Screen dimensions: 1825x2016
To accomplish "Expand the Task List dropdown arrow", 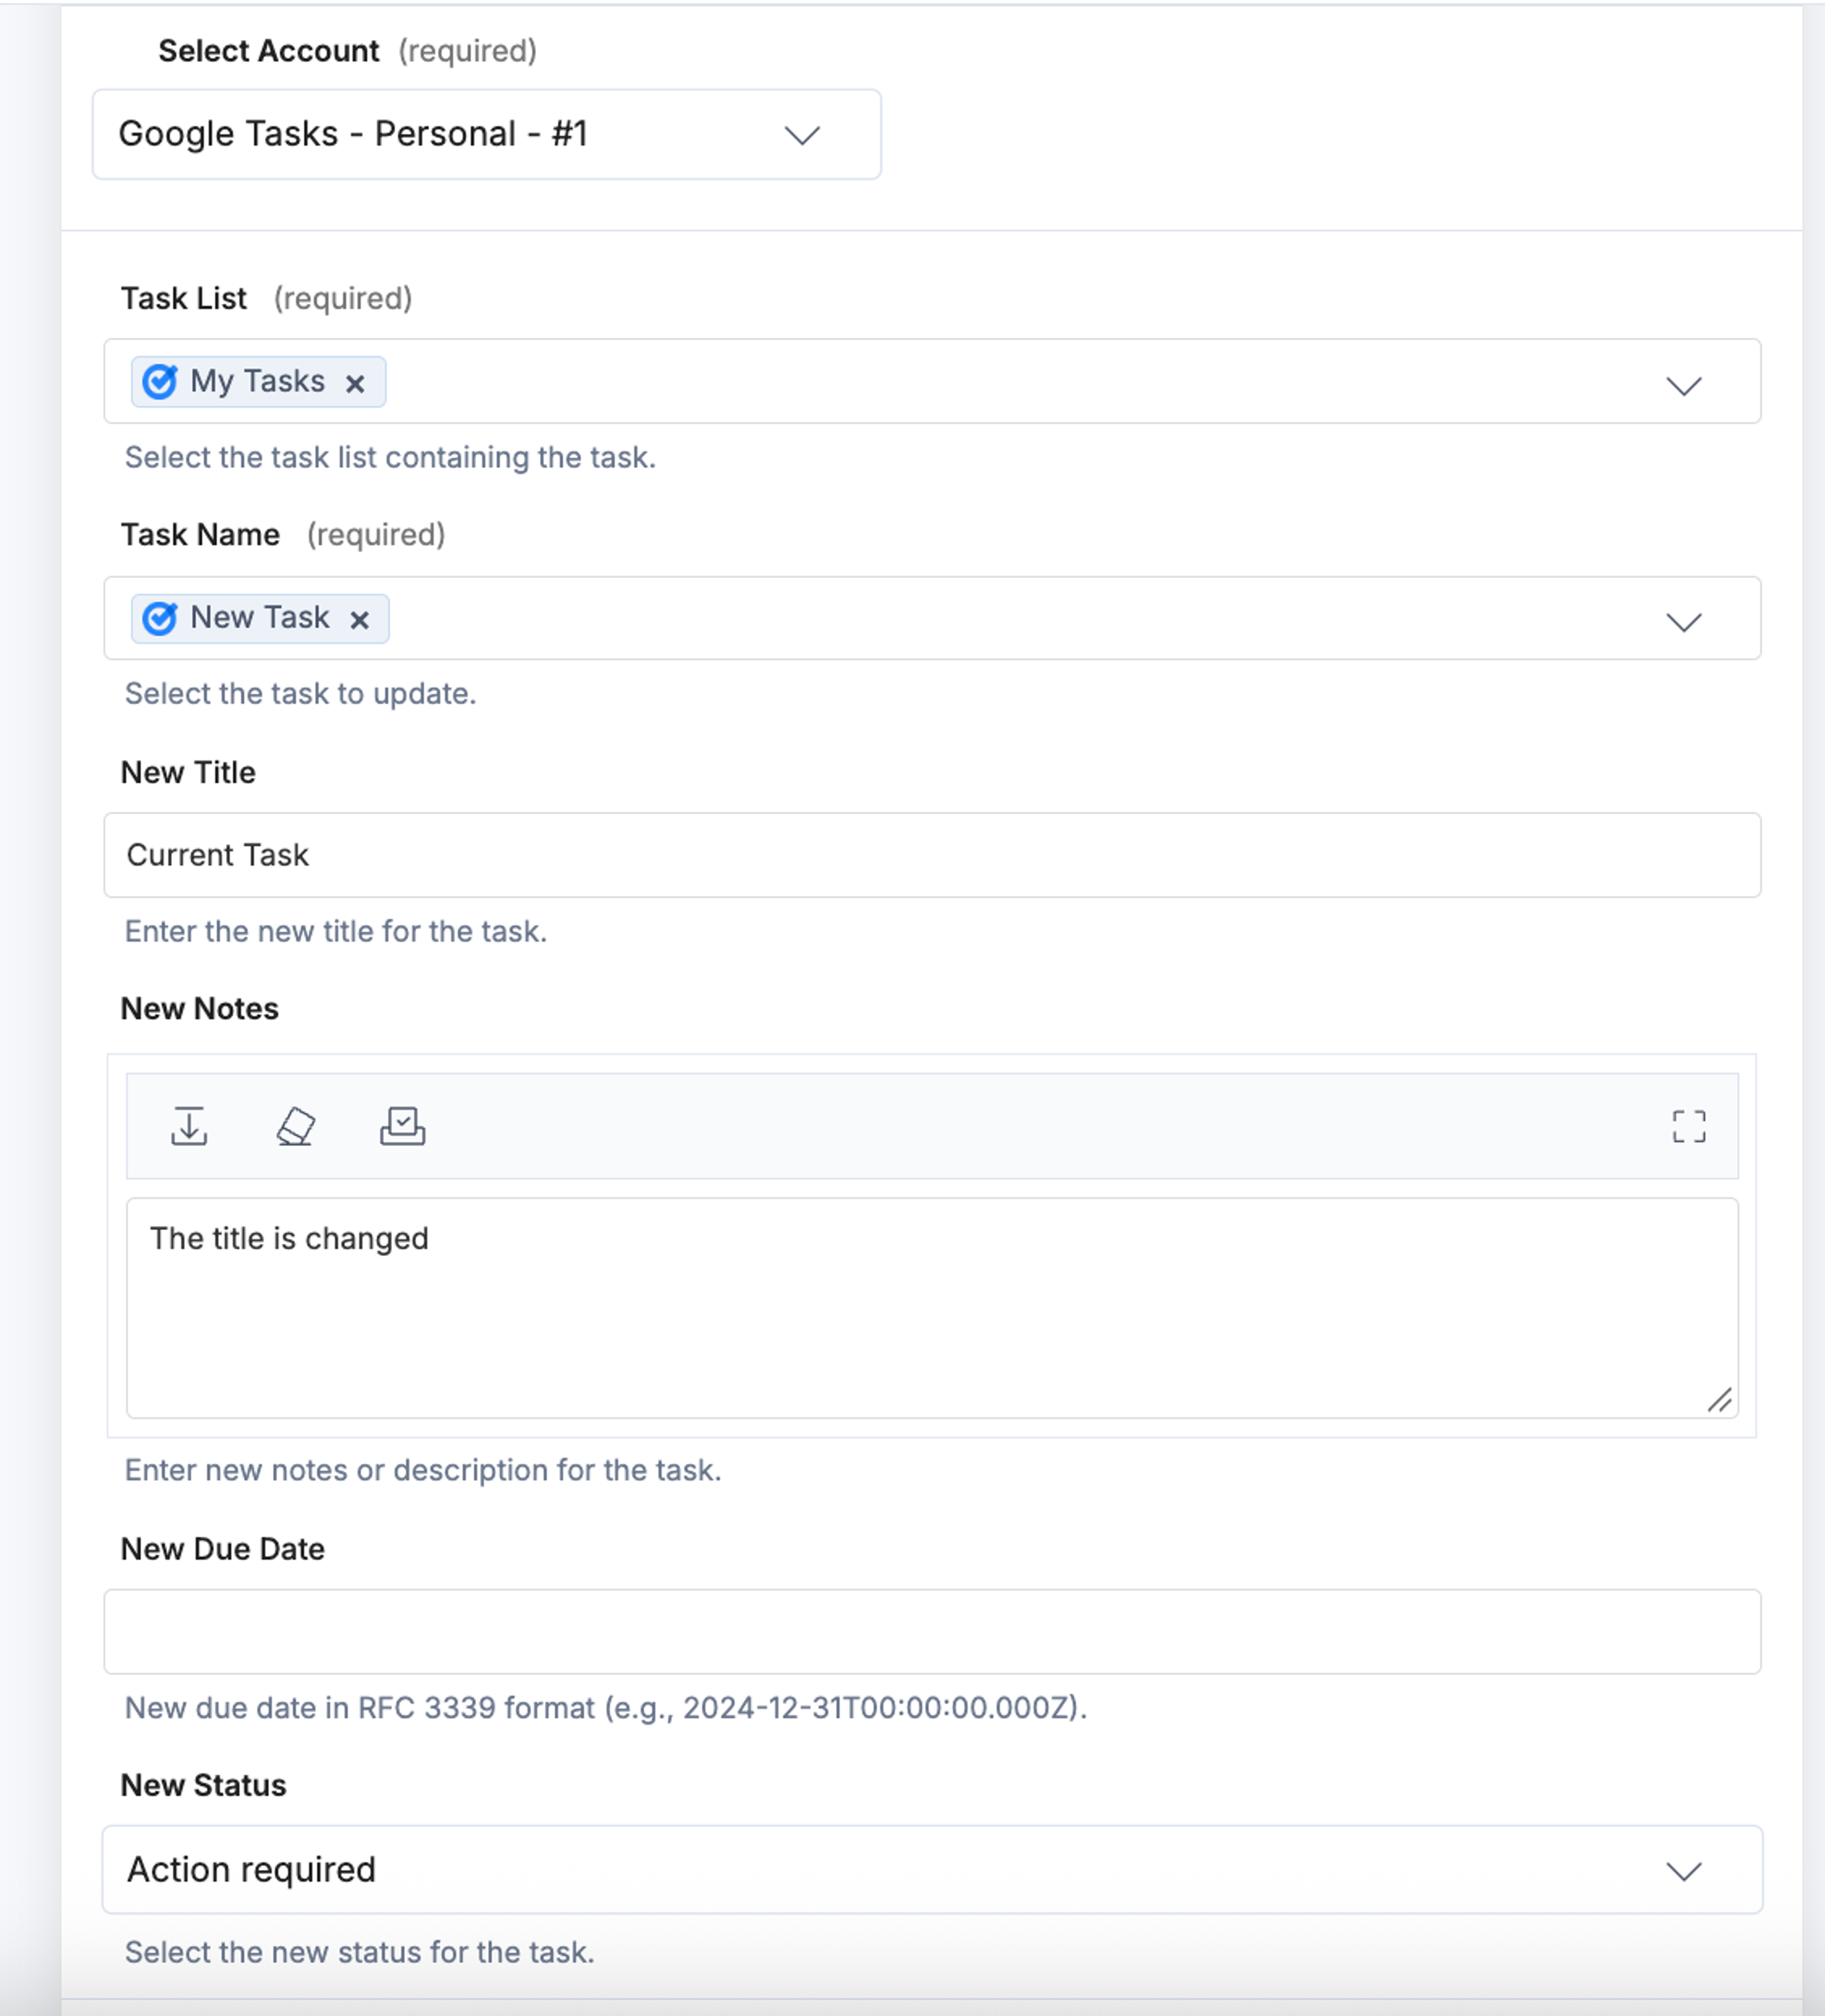I will tap(1684, 385).
